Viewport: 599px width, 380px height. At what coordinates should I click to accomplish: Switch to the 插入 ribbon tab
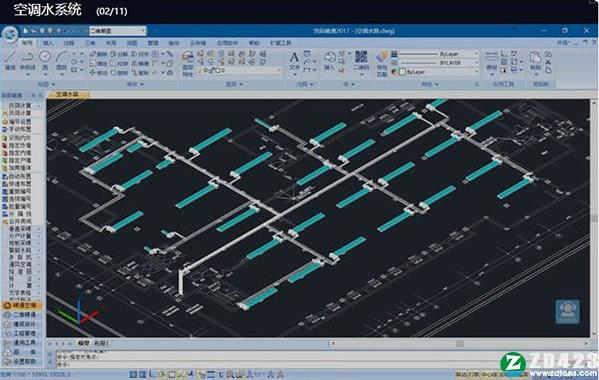(x=48, y=43)
